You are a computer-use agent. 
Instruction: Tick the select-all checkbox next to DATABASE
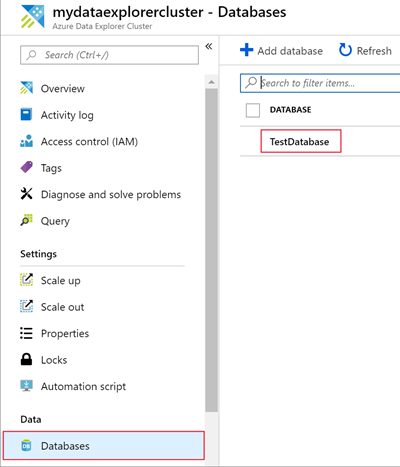[x=253, y=110]
